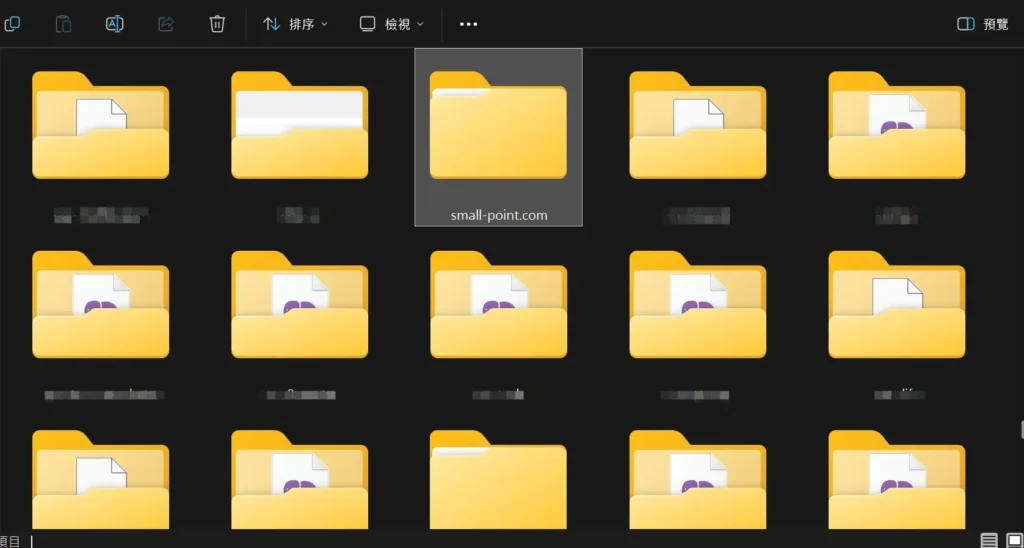1024x548 pixels.
Task: Select the folder immediately left of small-point.com
Action: 299,127
